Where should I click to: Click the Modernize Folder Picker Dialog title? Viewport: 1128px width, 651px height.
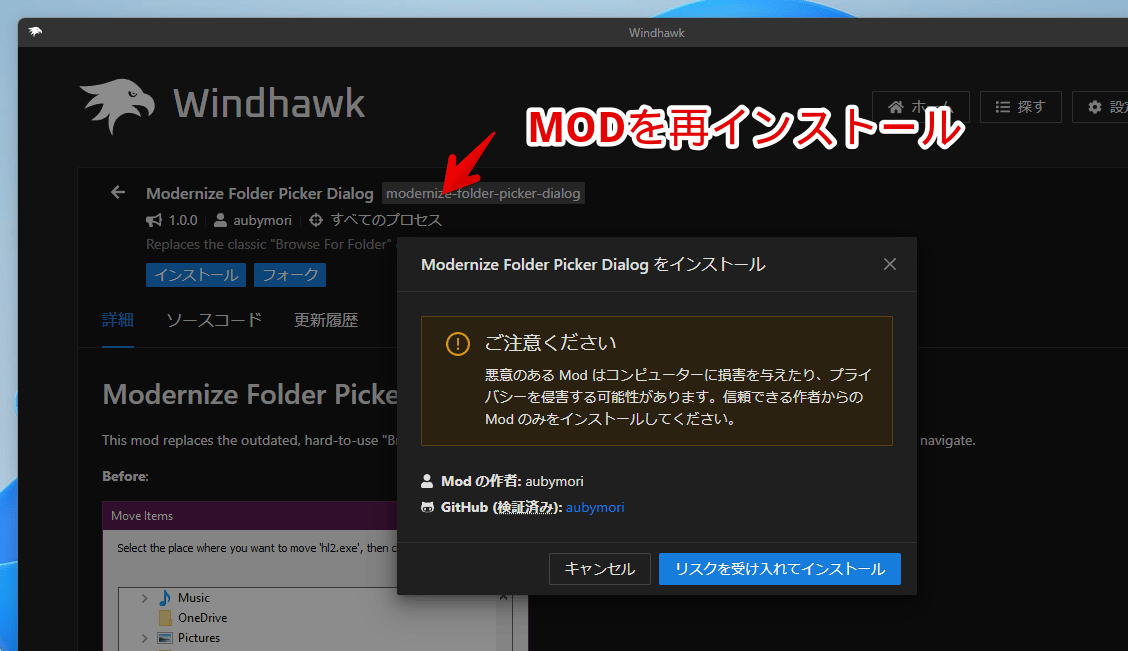coord(260,193)
